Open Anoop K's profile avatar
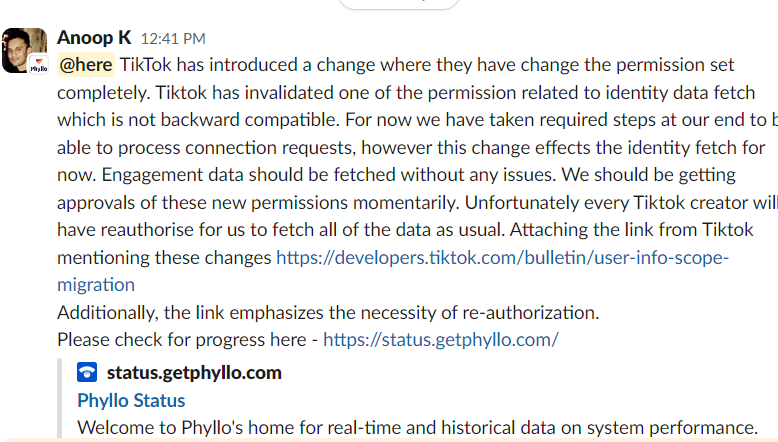The width and height of the screenshot is (778, 442). pos(21,47)
